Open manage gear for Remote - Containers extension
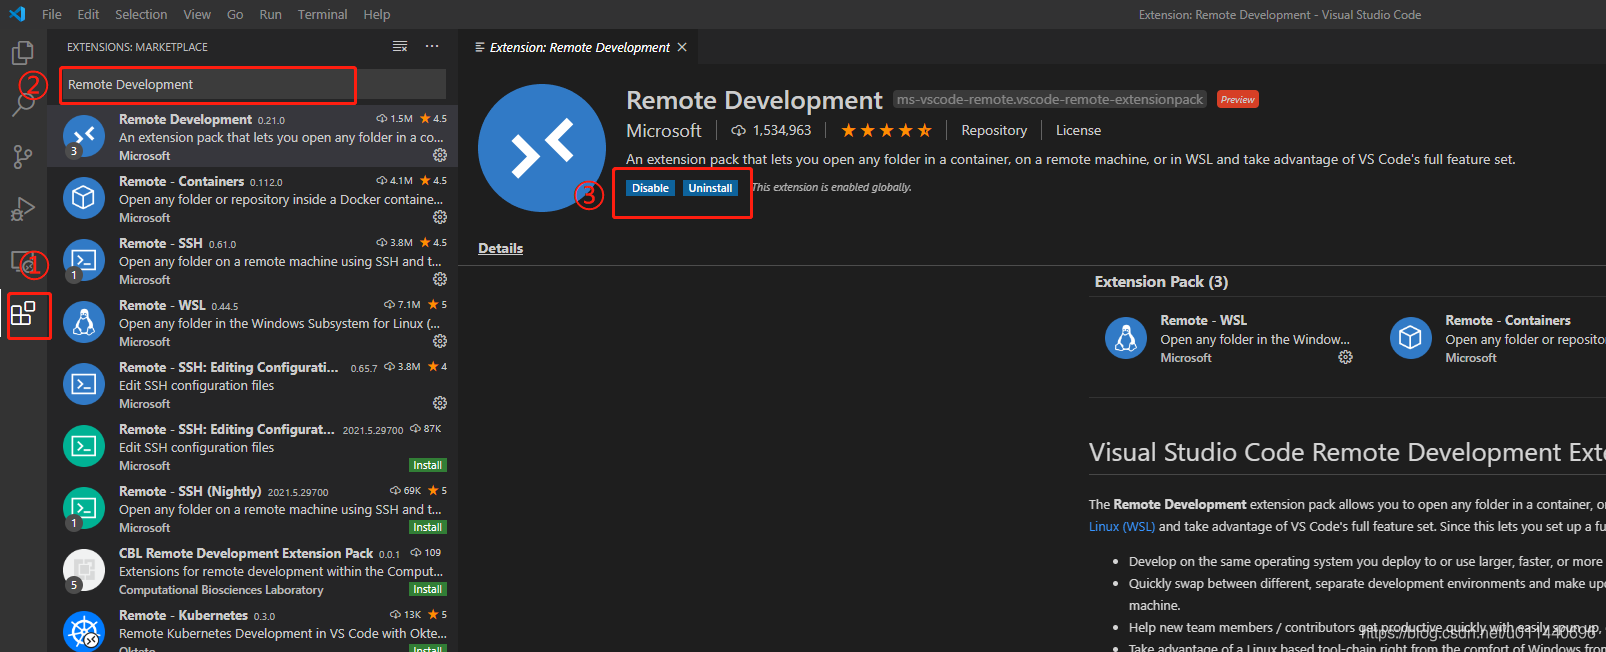The height and width of the screenshot is (652, 1606). [x=440, y=217]
